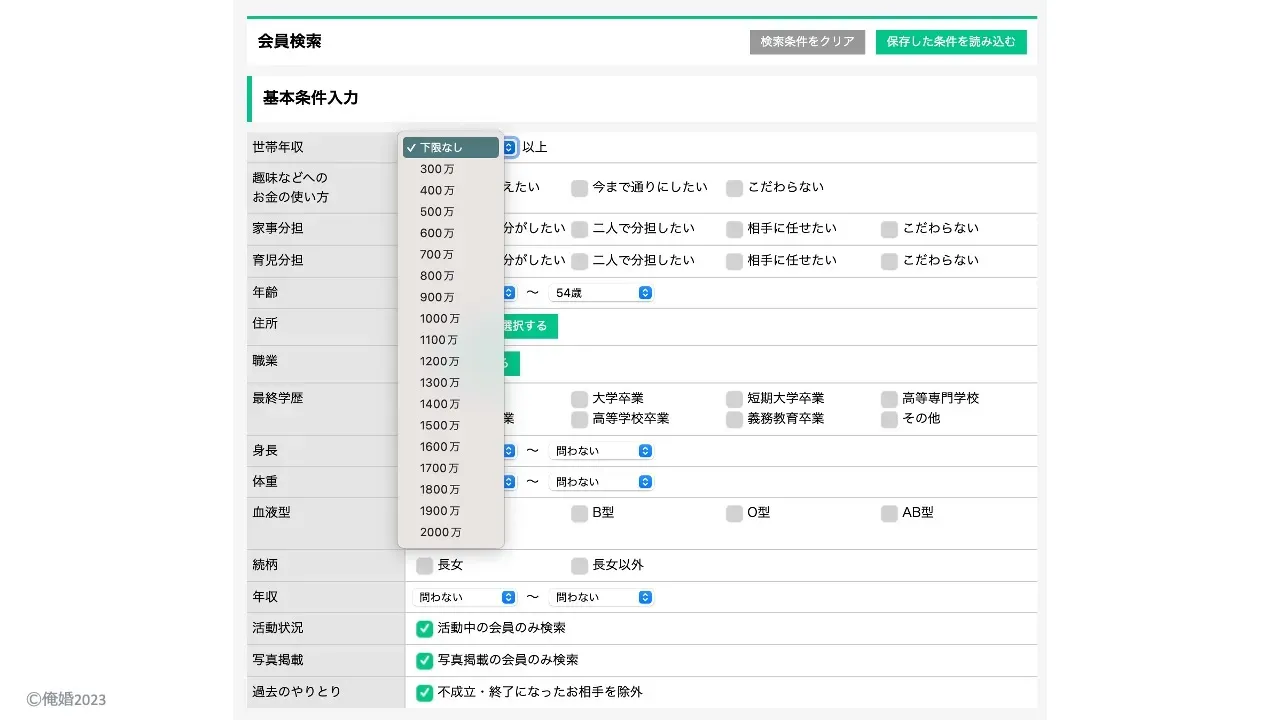Select 1000万 option in dropdown
The width and height of the screenshot is (1280, 720).
point(451,319)
